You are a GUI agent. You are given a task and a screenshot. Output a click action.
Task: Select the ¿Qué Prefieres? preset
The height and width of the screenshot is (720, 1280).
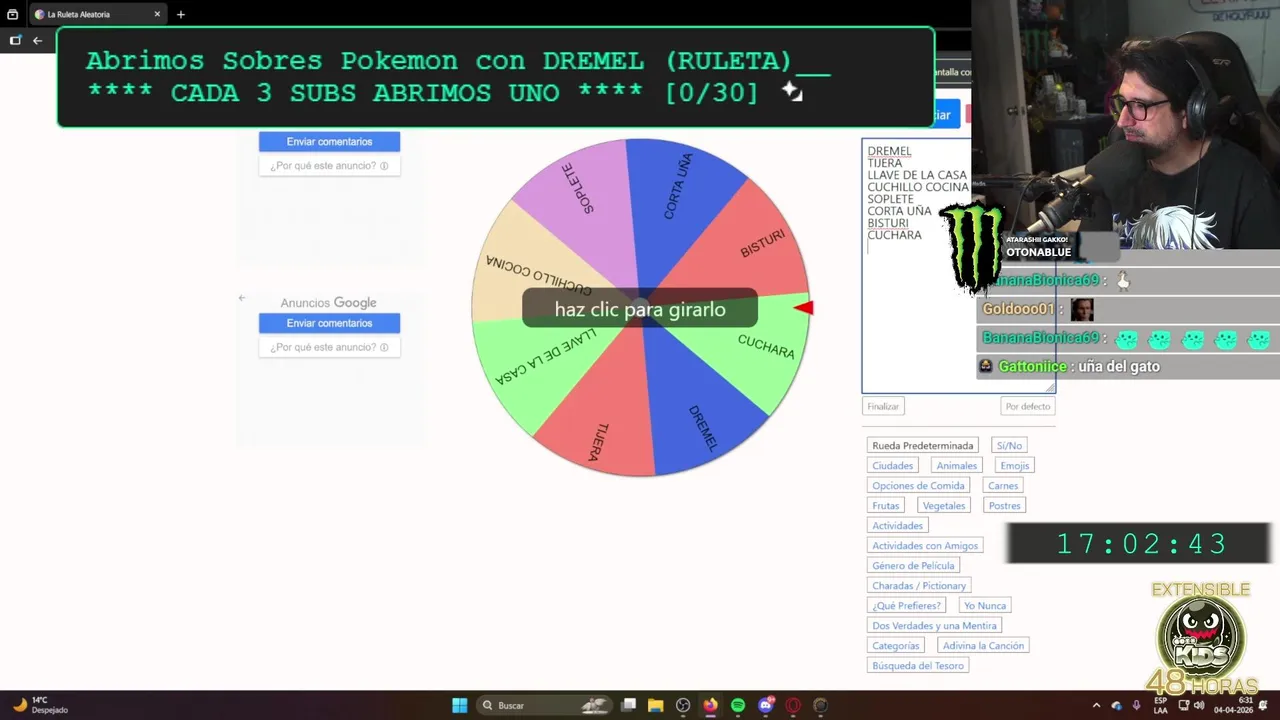pyautogui.click(x=906, y=606)
